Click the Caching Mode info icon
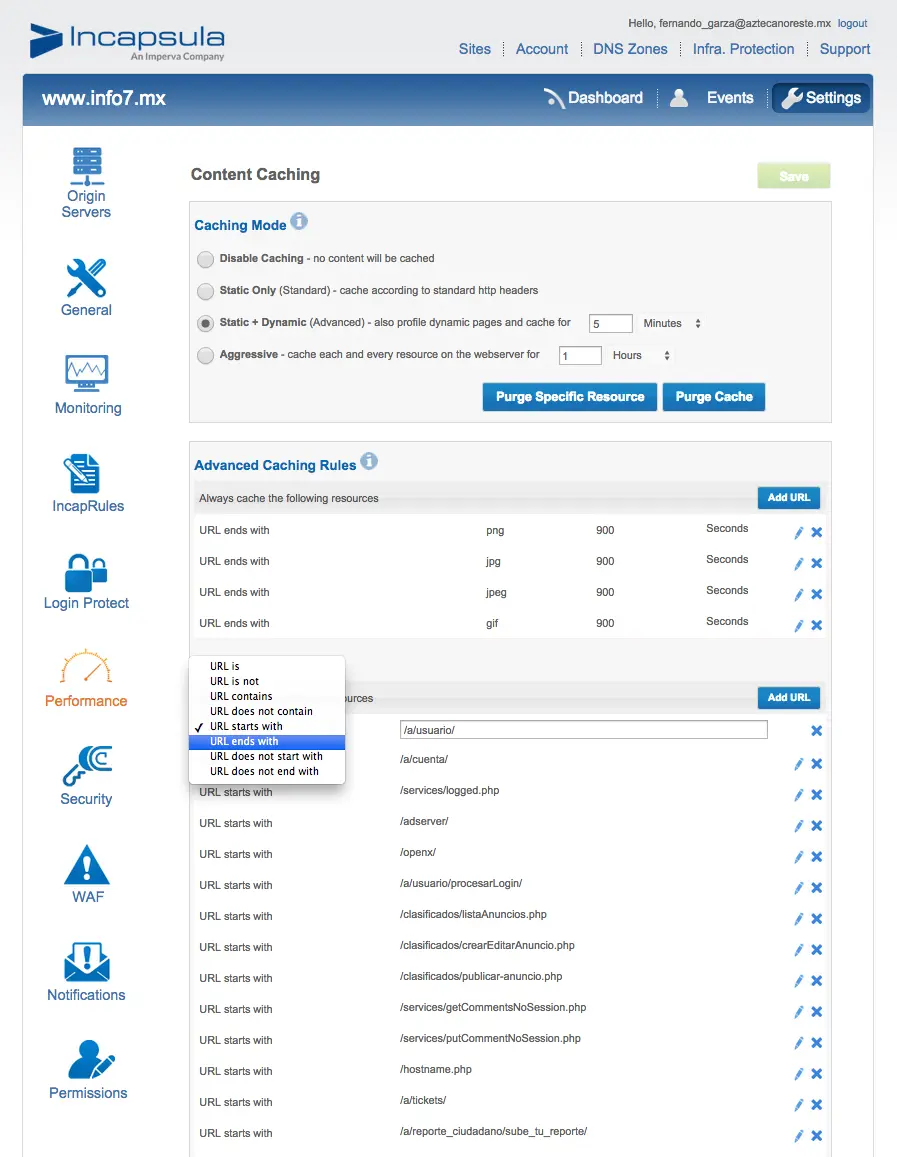 (299, 222)
